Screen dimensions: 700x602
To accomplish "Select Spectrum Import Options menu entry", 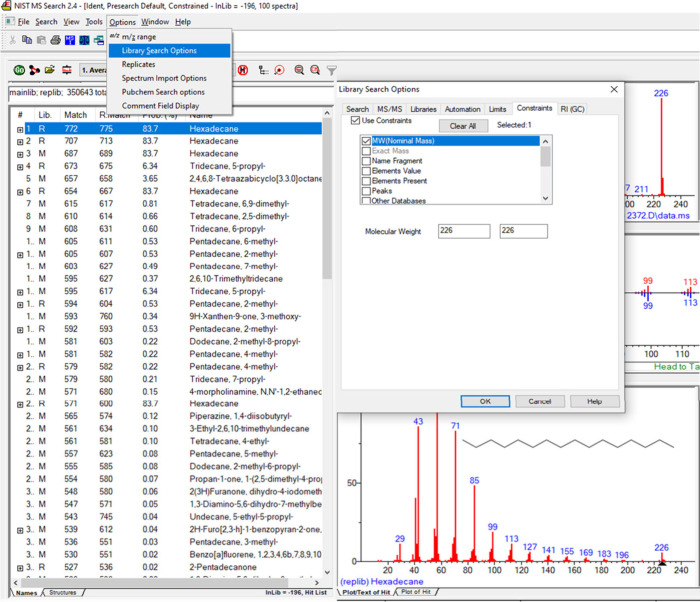I will coord(170,78).
